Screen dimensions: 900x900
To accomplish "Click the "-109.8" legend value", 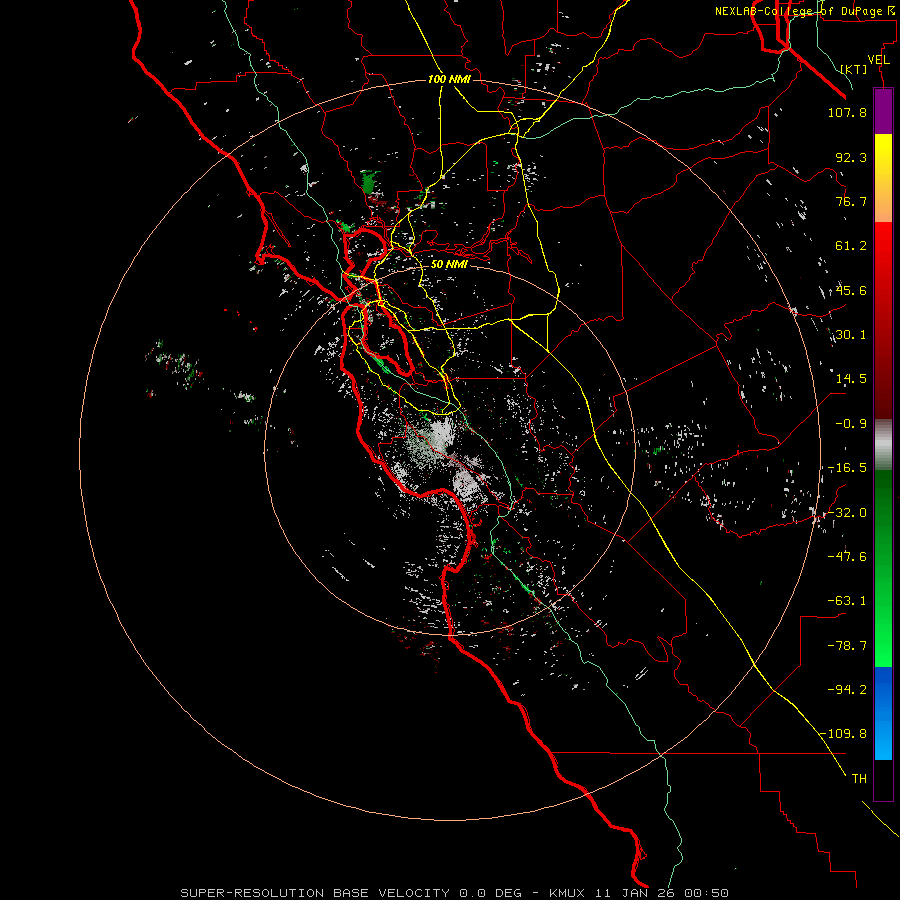I will pyautogui.click(x=844, y=734).
